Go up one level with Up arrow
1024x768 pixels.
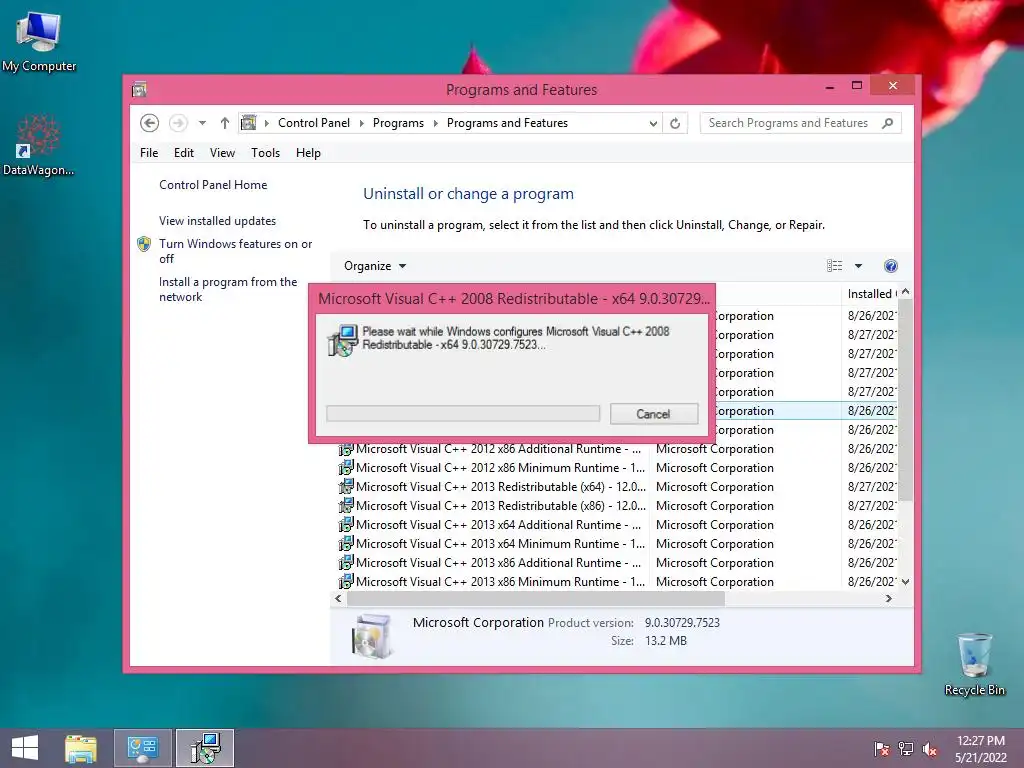tap(225, 123)
